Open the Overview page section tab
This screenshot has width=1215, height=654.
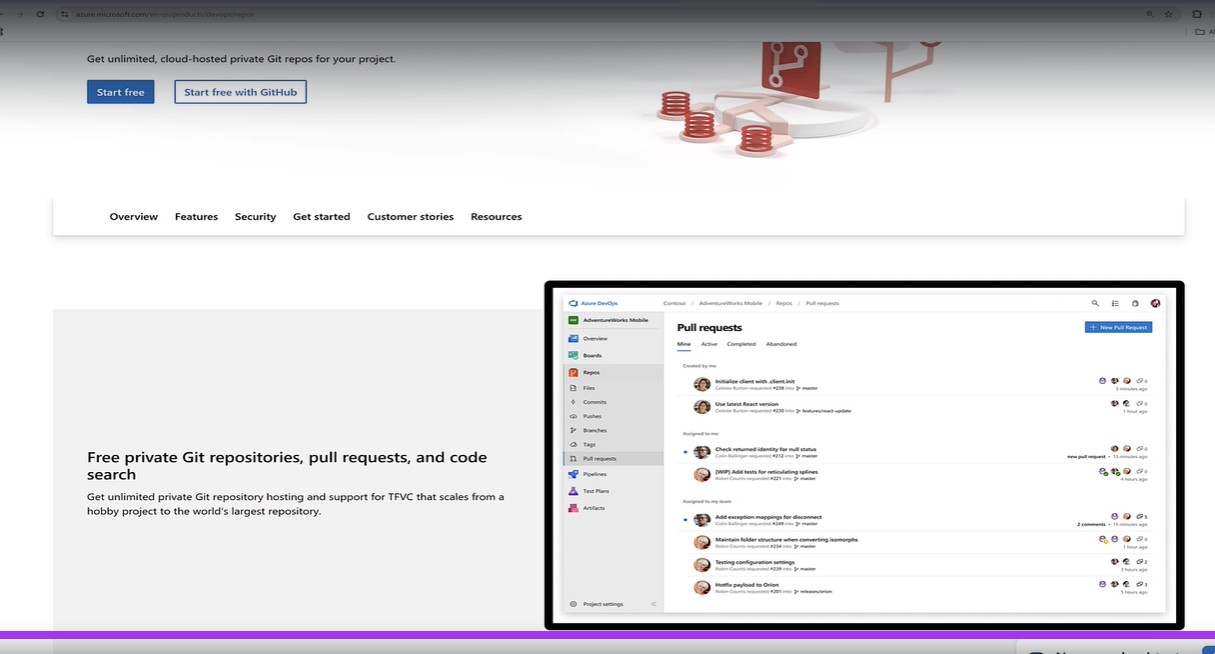coord(134,217)
